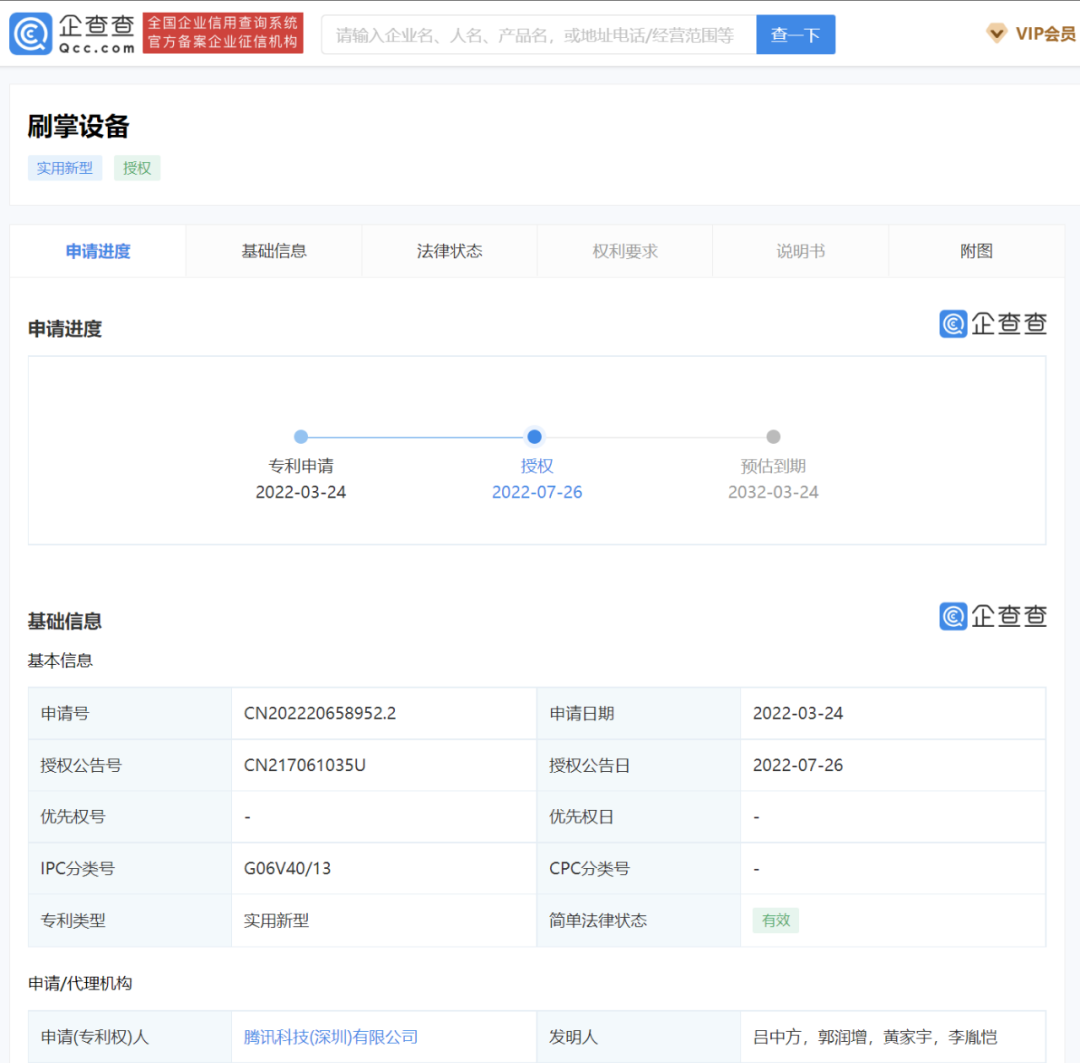The width and height of the screenshot is (1080, 1063).
Task: Click the VIP会员 link
Action: tap(1045, 34)
